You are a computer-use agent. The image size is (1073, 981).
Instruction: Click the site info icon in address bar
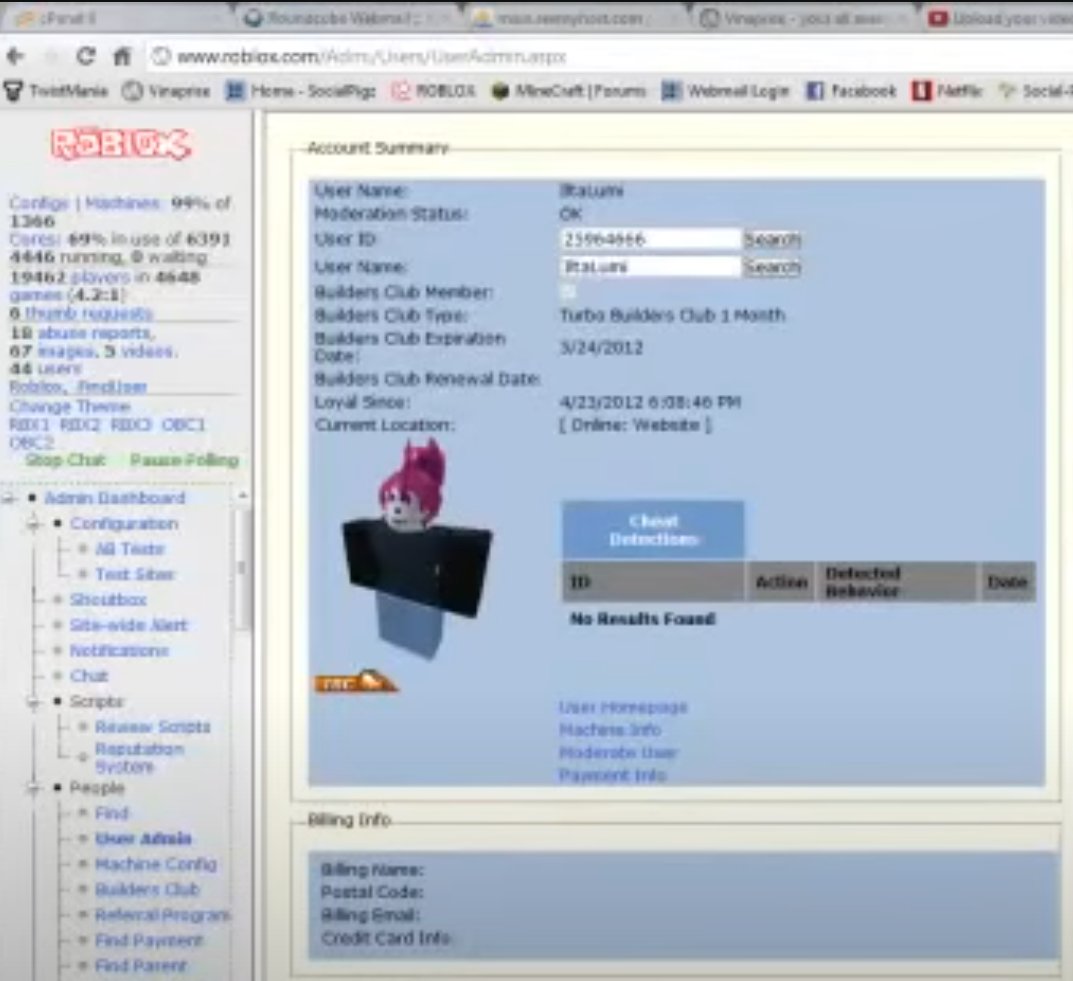[x=161, y=56]
